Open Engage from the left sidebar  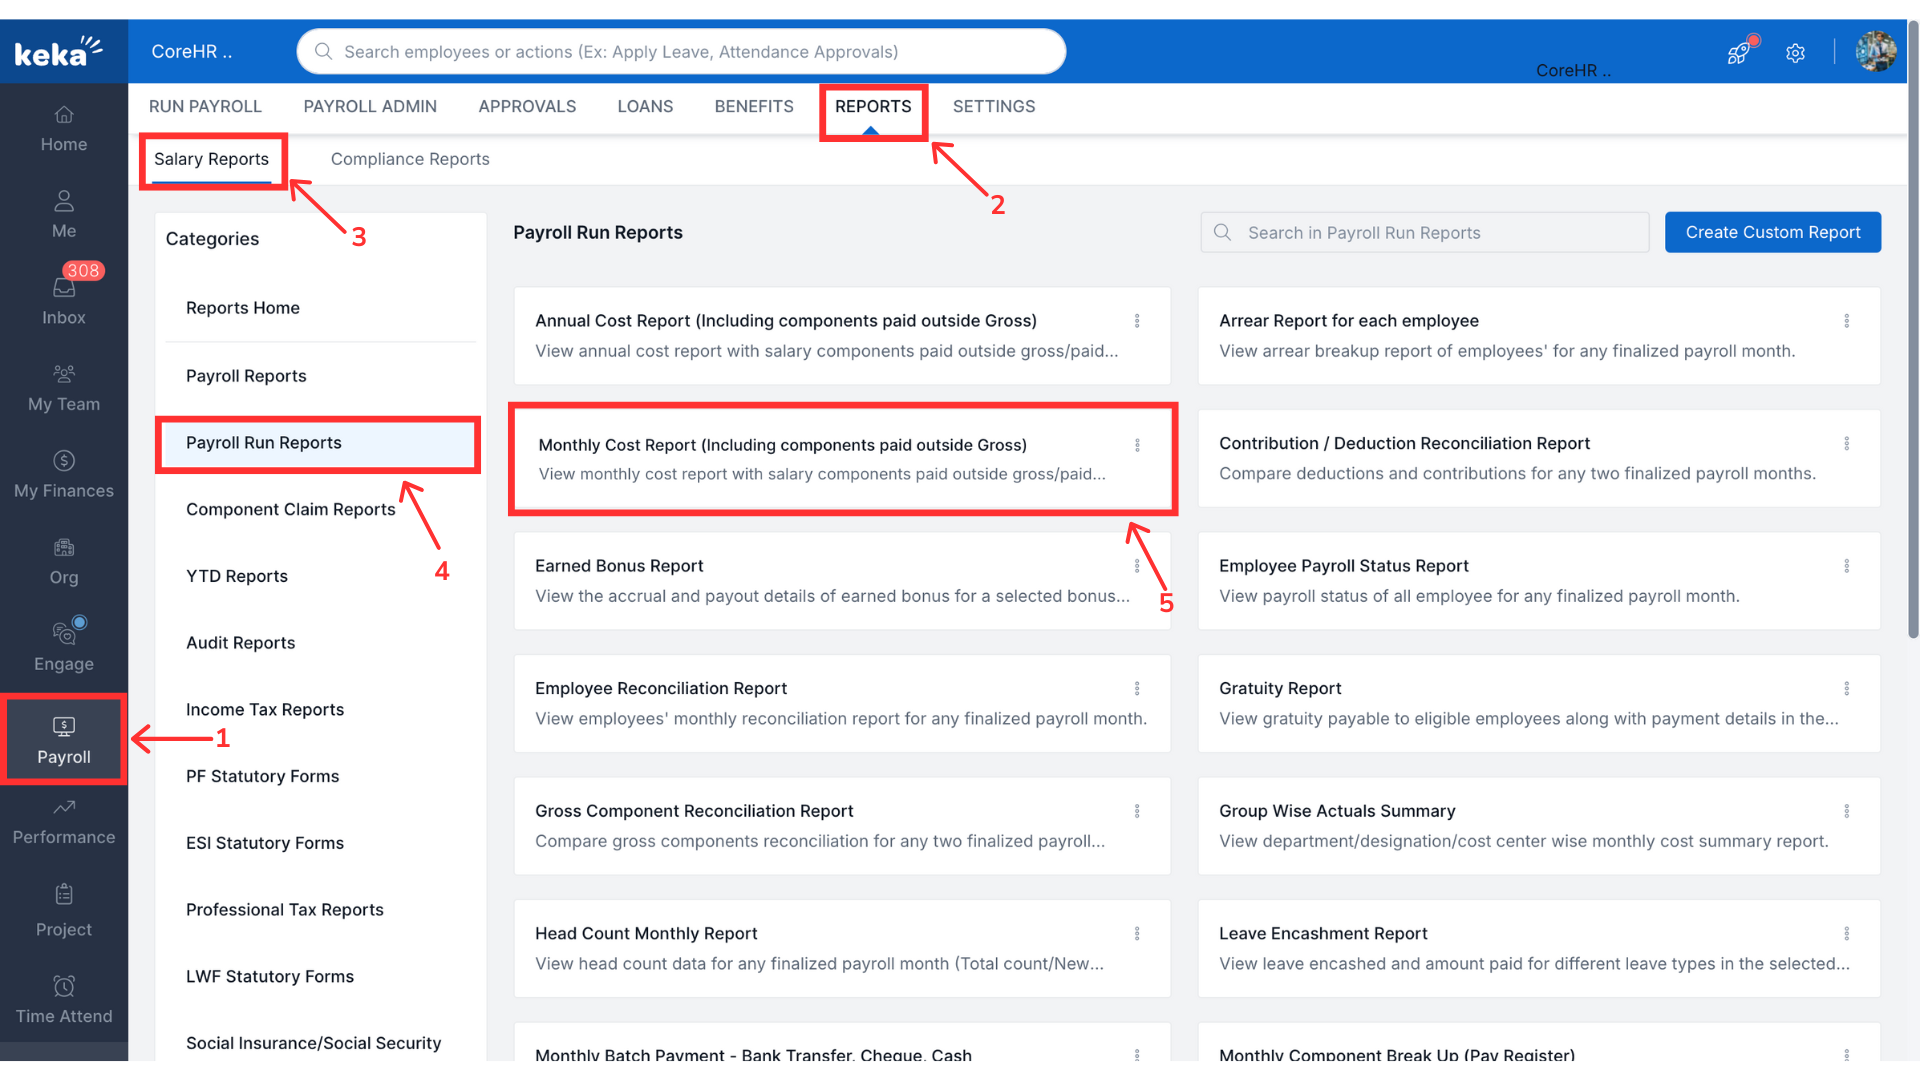tap(63, 646)
